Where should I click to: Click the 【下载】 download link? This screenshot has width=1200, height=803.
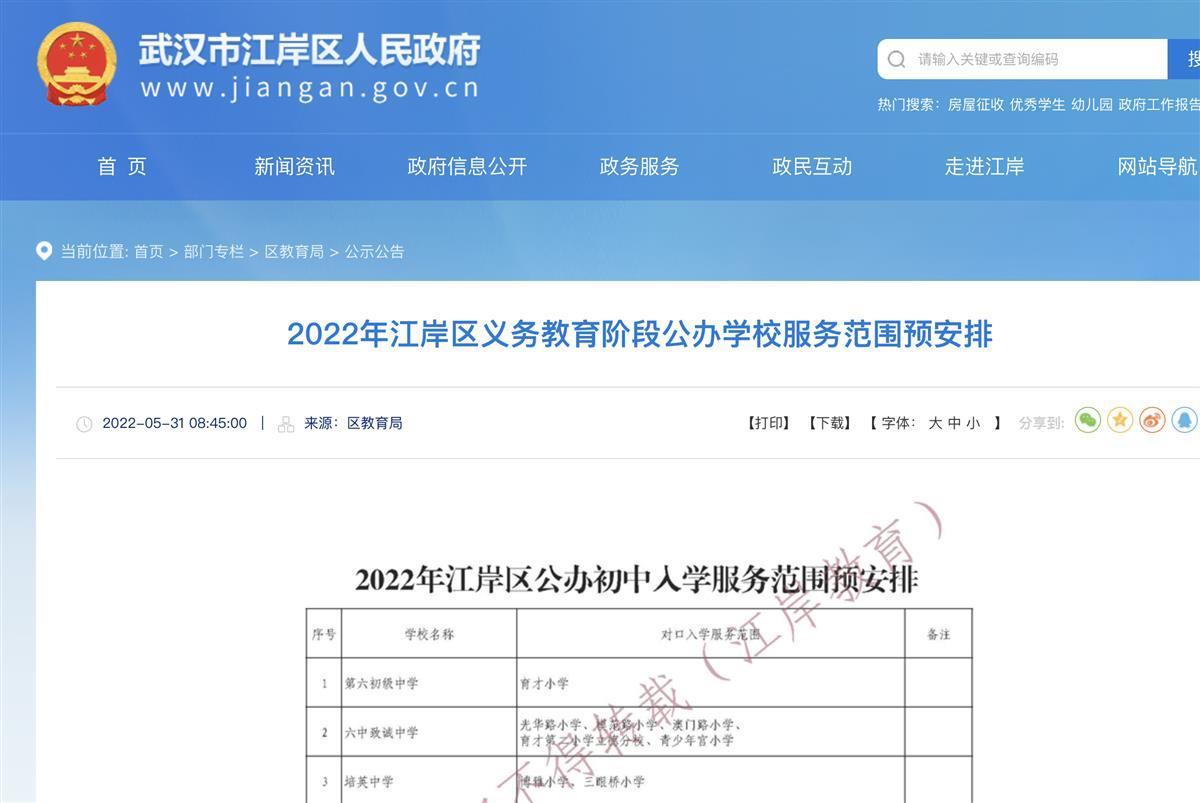tap(829, 423)
